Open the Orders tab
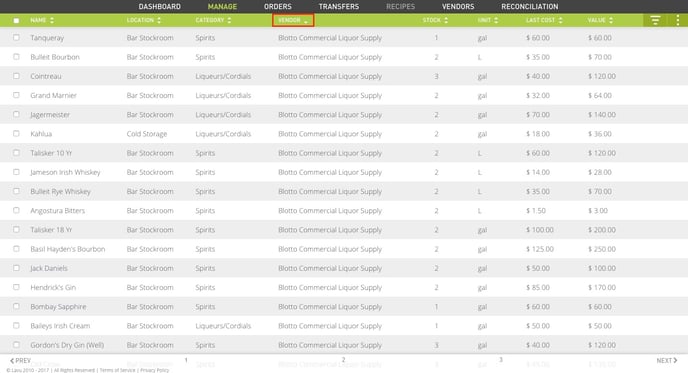 click(278, 7)
